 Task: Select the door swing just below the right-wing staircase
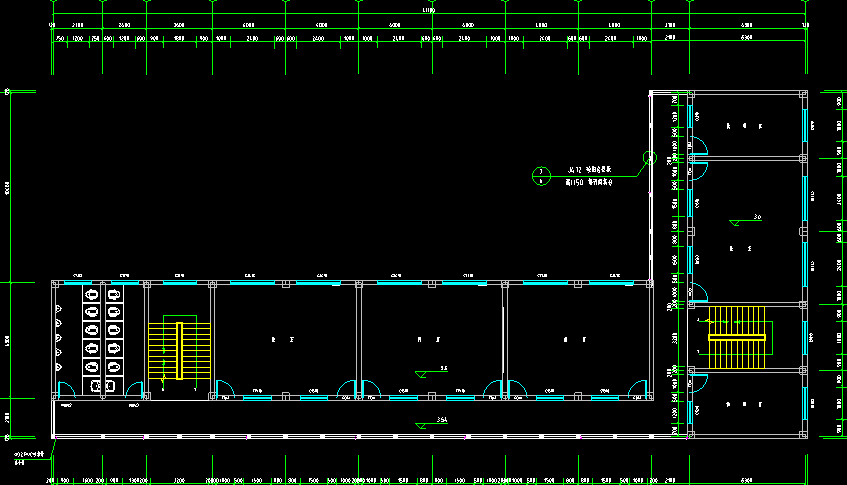click(x=700, y=383)
